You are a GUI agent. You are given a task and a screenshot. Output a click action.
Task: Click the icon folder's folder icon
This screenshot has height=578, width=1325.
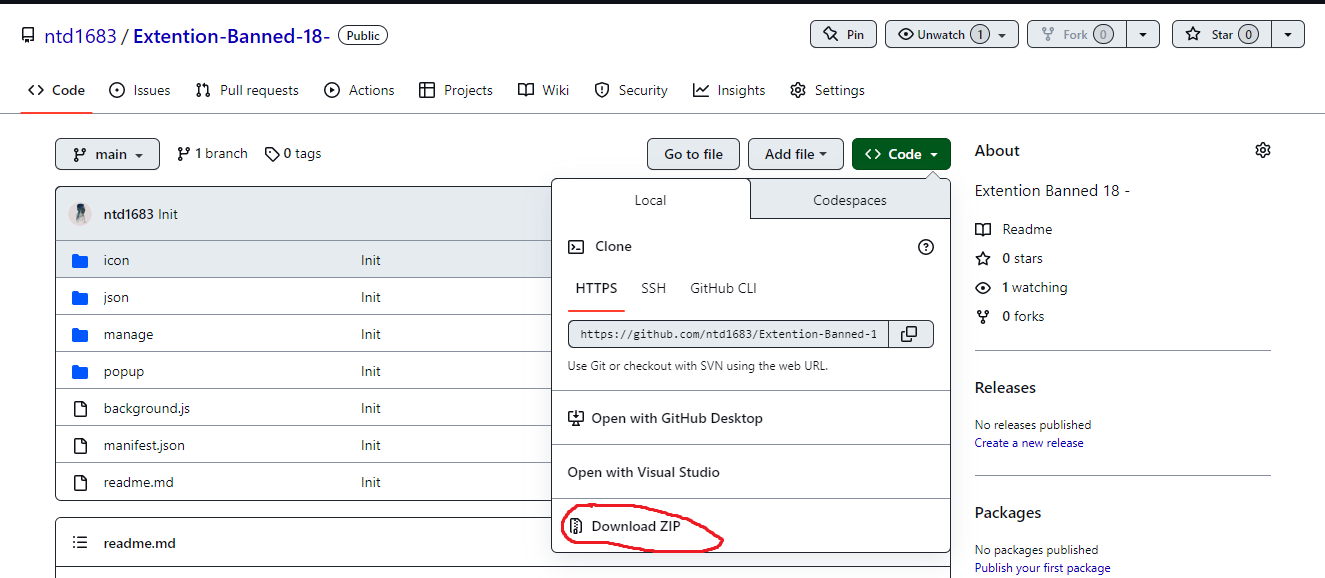click(80, 260)
